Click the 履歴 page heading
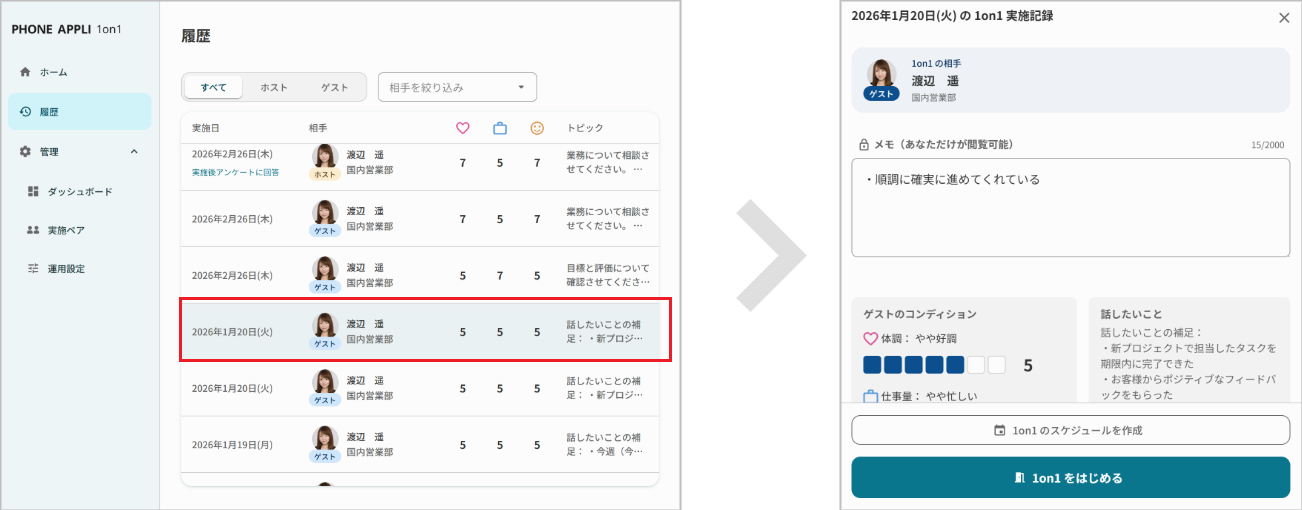The image size is (1302, 510). (x=196, y=36)
